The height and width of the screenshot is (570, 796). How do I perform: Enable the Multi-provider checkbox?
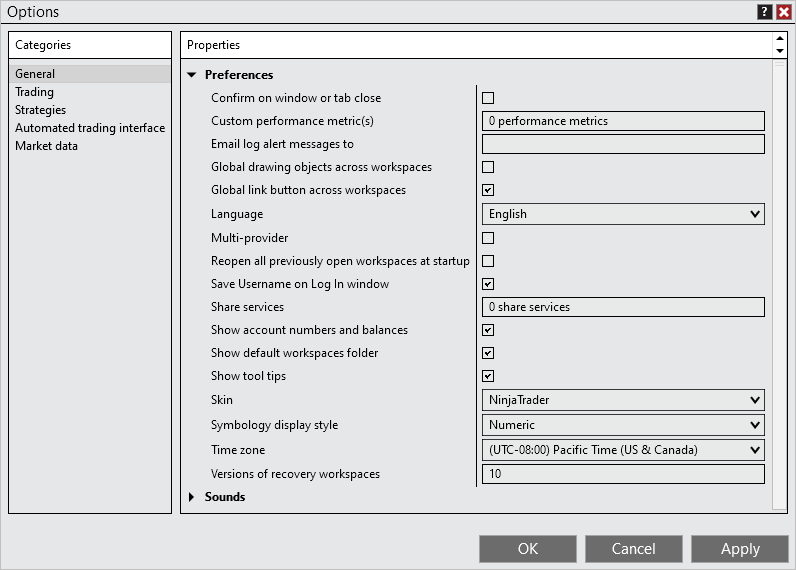click(x=488, y=238)
